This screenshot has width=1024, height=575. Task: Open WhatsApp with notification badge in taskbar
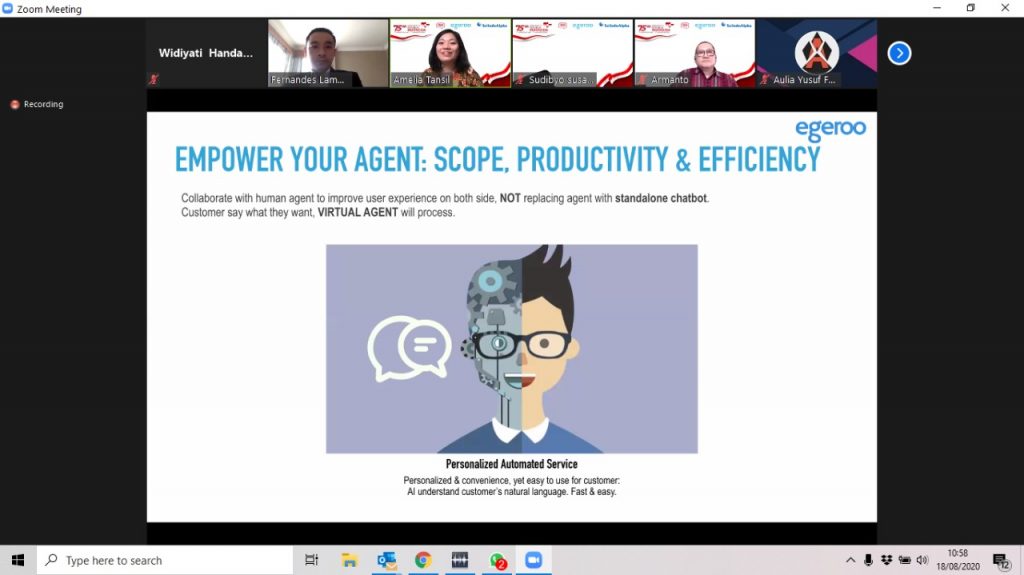click(x=497, y=560)
